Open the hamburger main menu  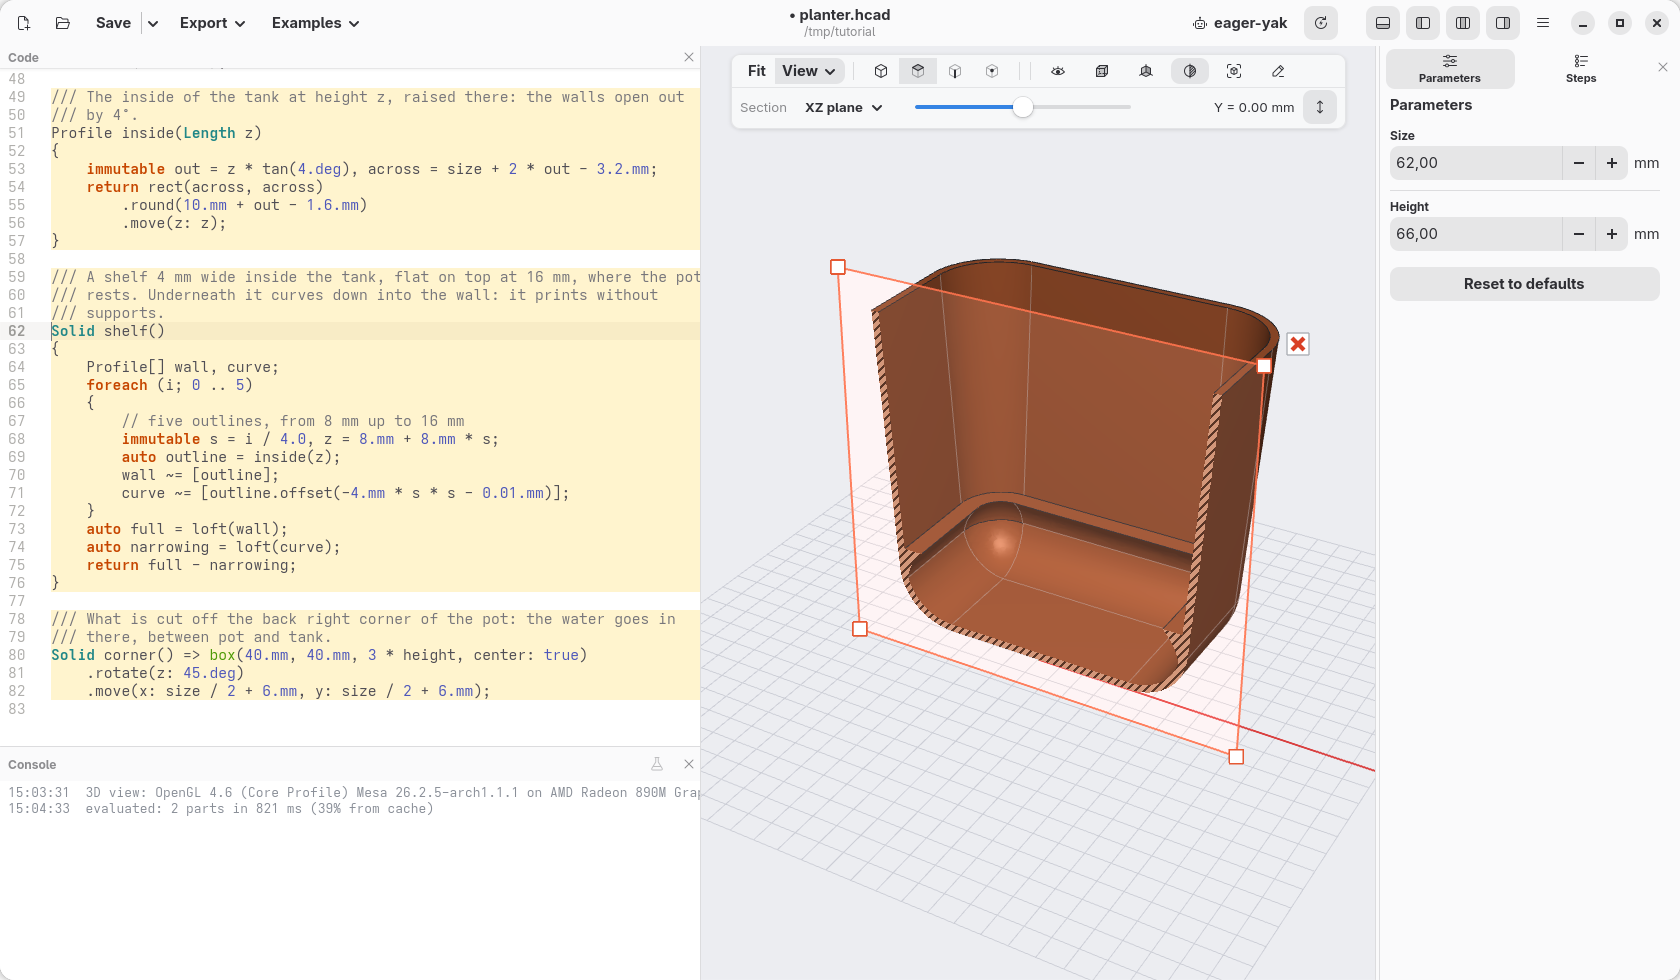coord(1543,23)
